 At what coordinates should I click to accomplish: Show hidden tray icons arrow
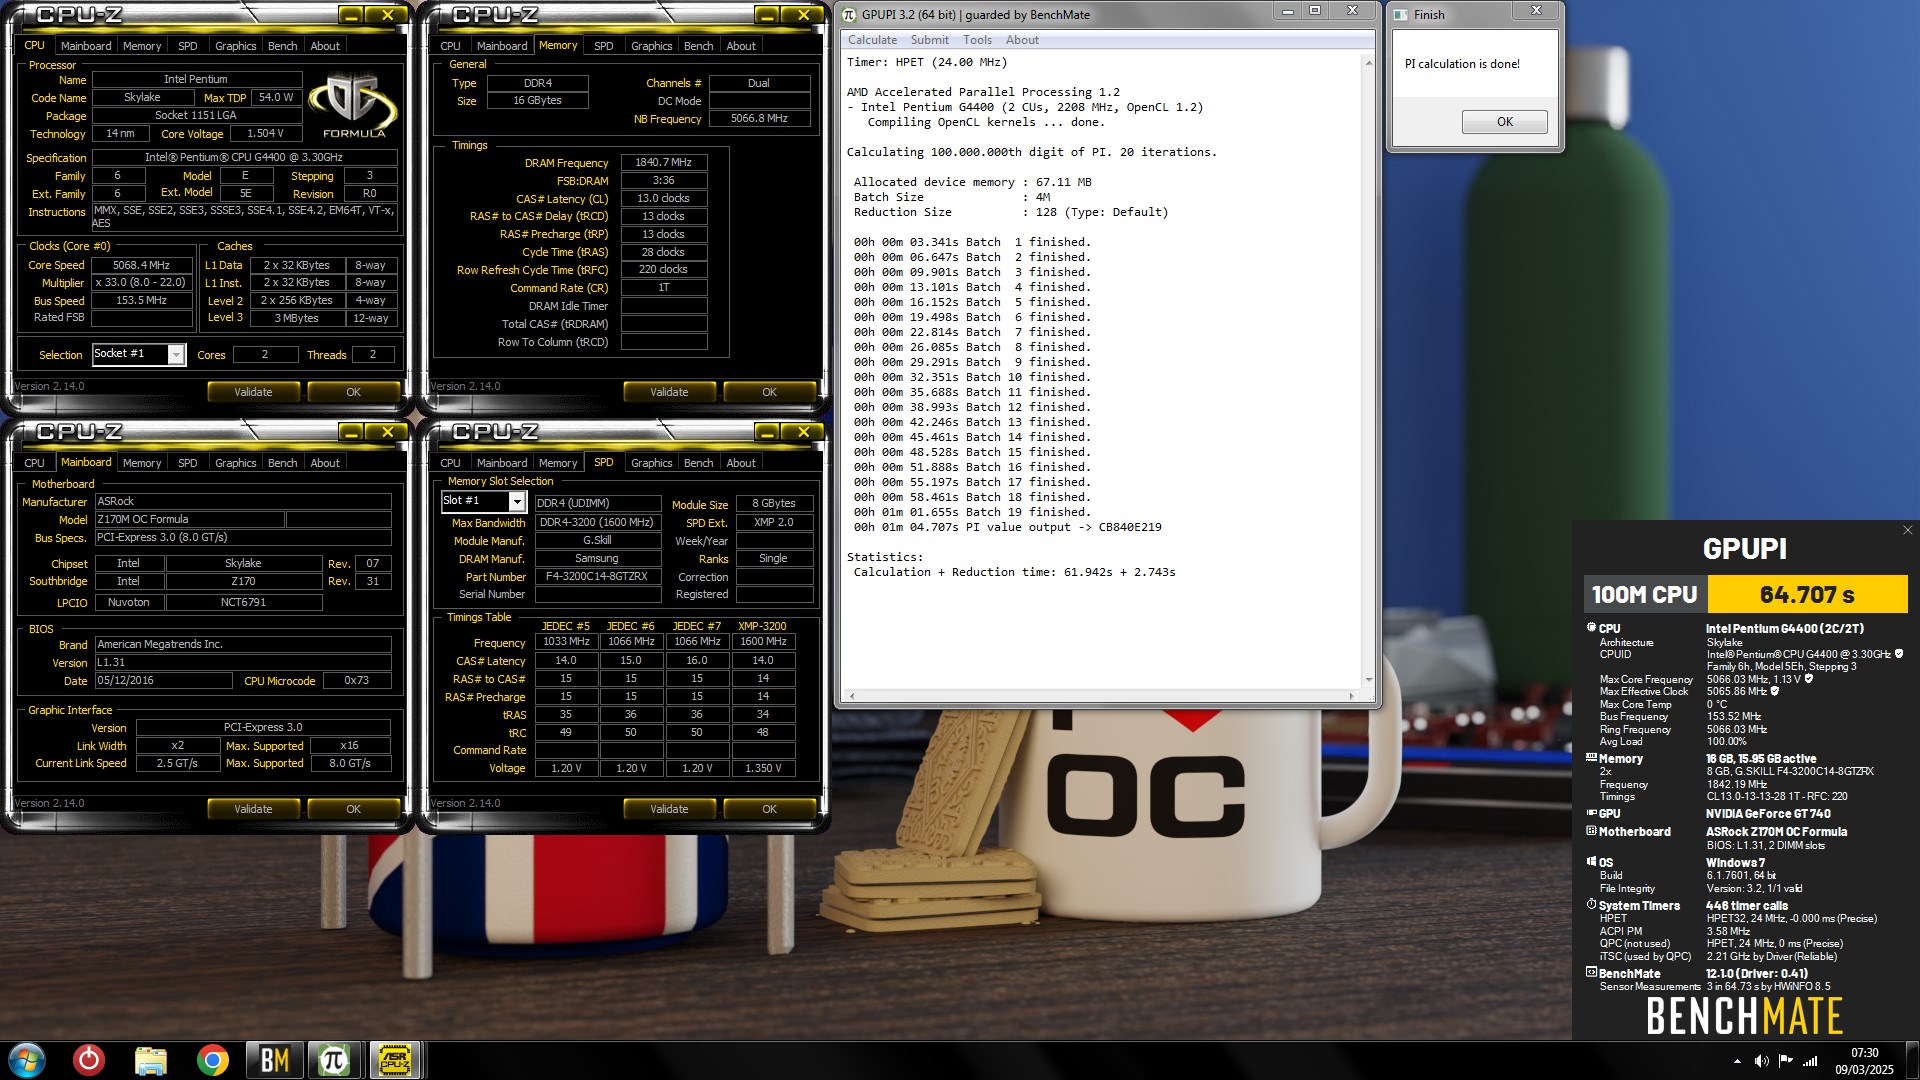coord(1737,1061)
